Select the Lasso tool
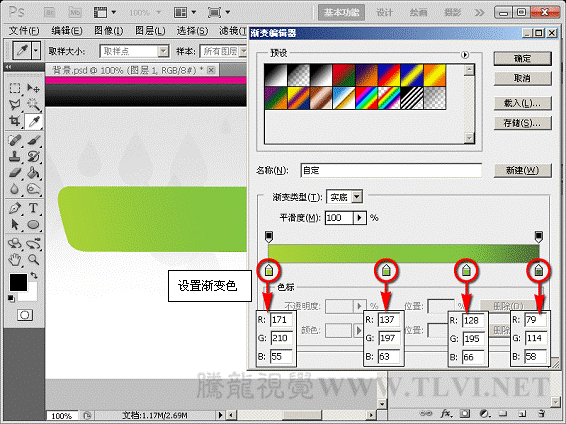The width and height of the screenshot is (566, 424). click(15, 105)
